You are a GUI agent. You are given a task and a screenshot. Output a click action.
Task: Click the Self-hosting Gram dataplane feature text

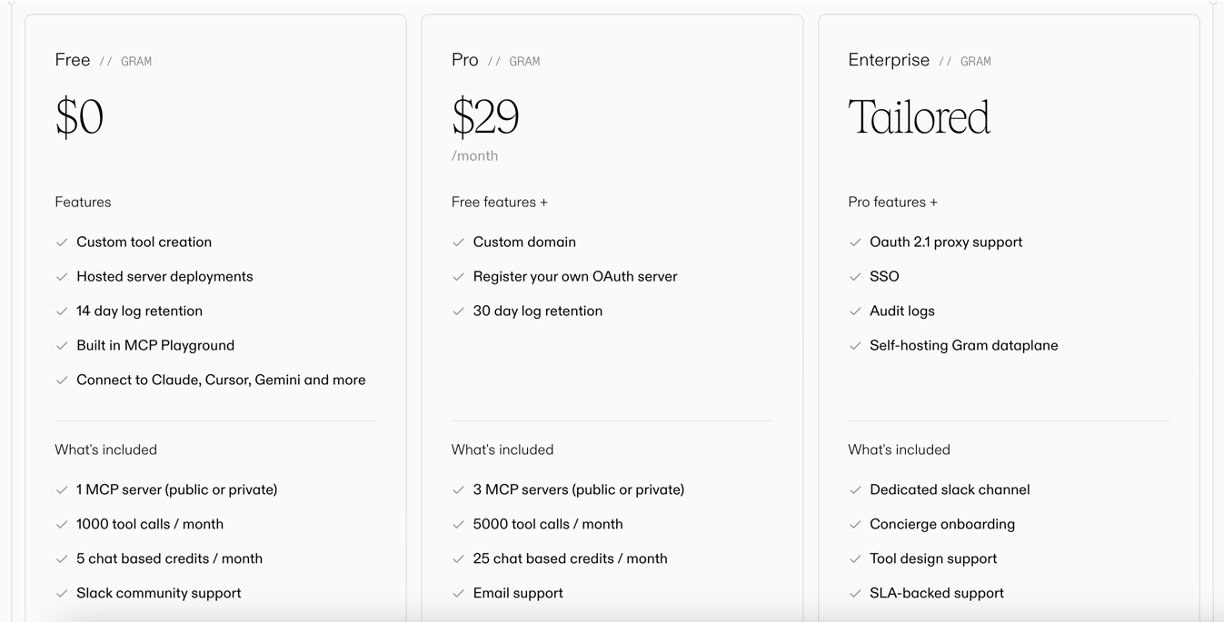click(x=963, y=346)
